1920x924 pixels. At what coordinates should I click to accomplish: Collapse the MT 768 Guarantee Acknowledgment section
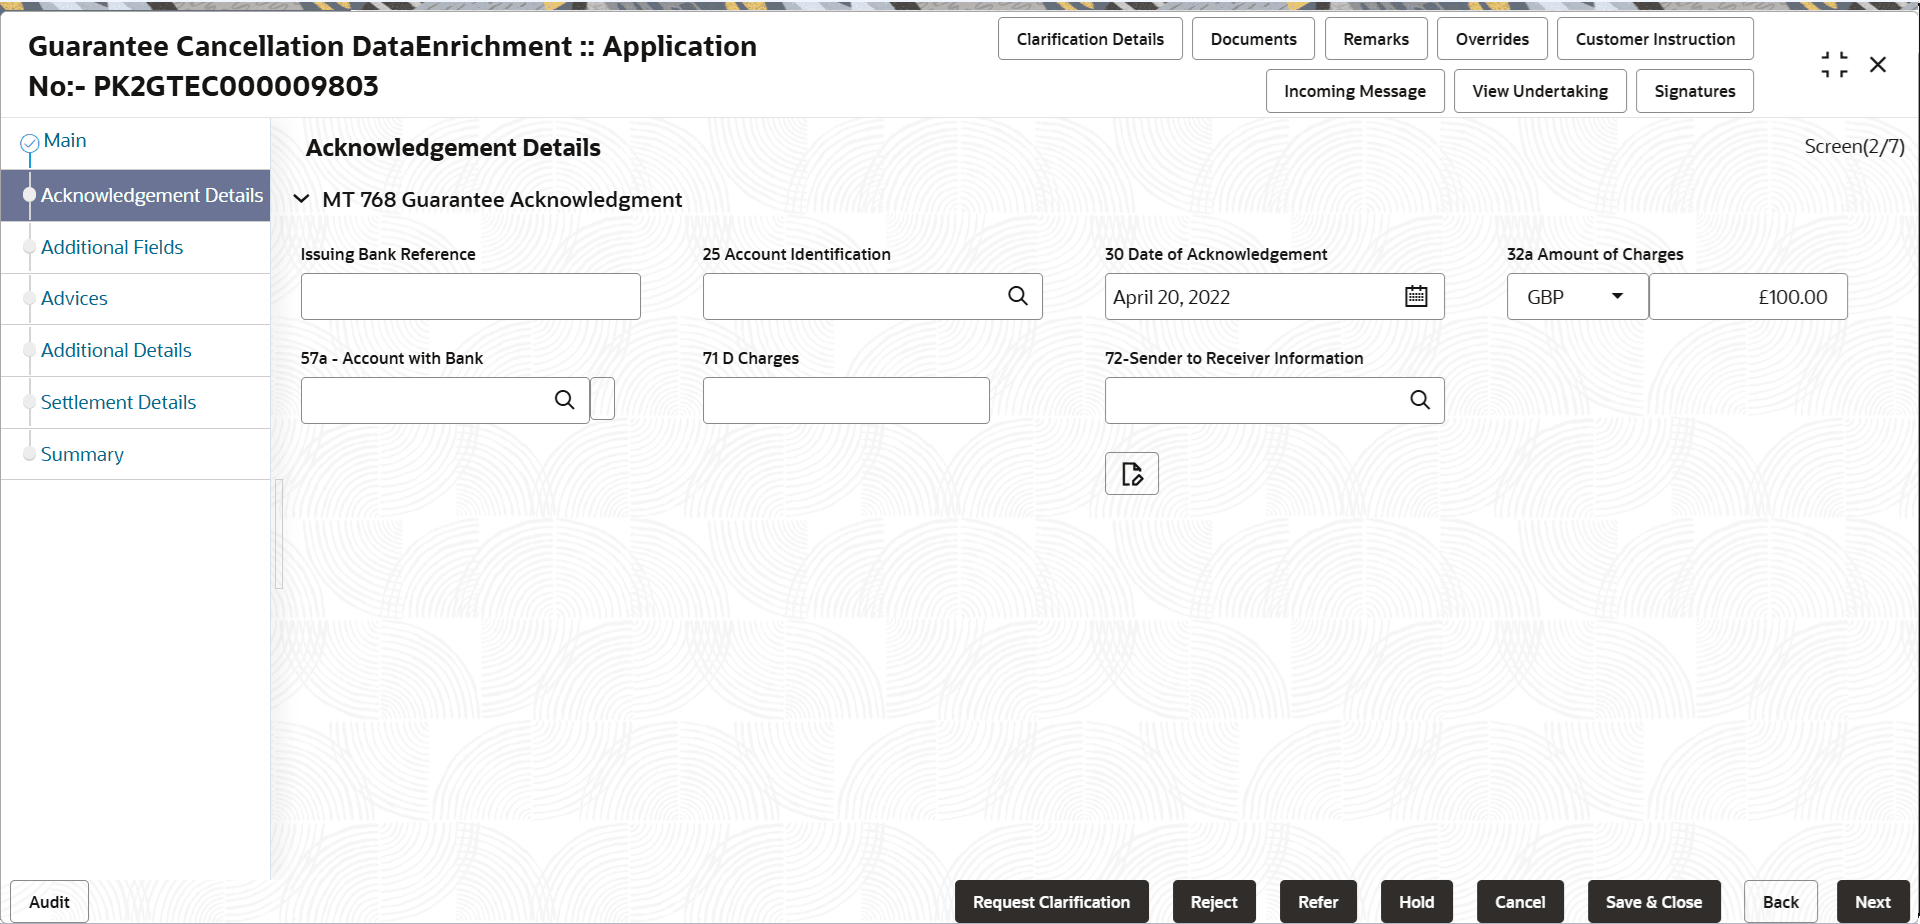point(302,199)
